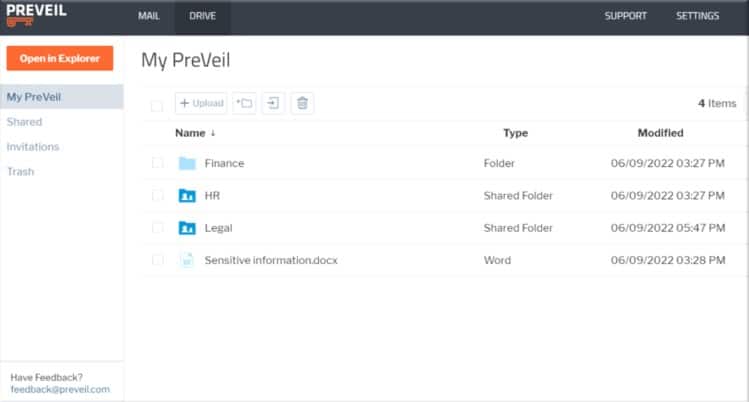Open SETTINGS in the top bar
The height and width of the screenshot is (402, 749).
tap(697, 16)
